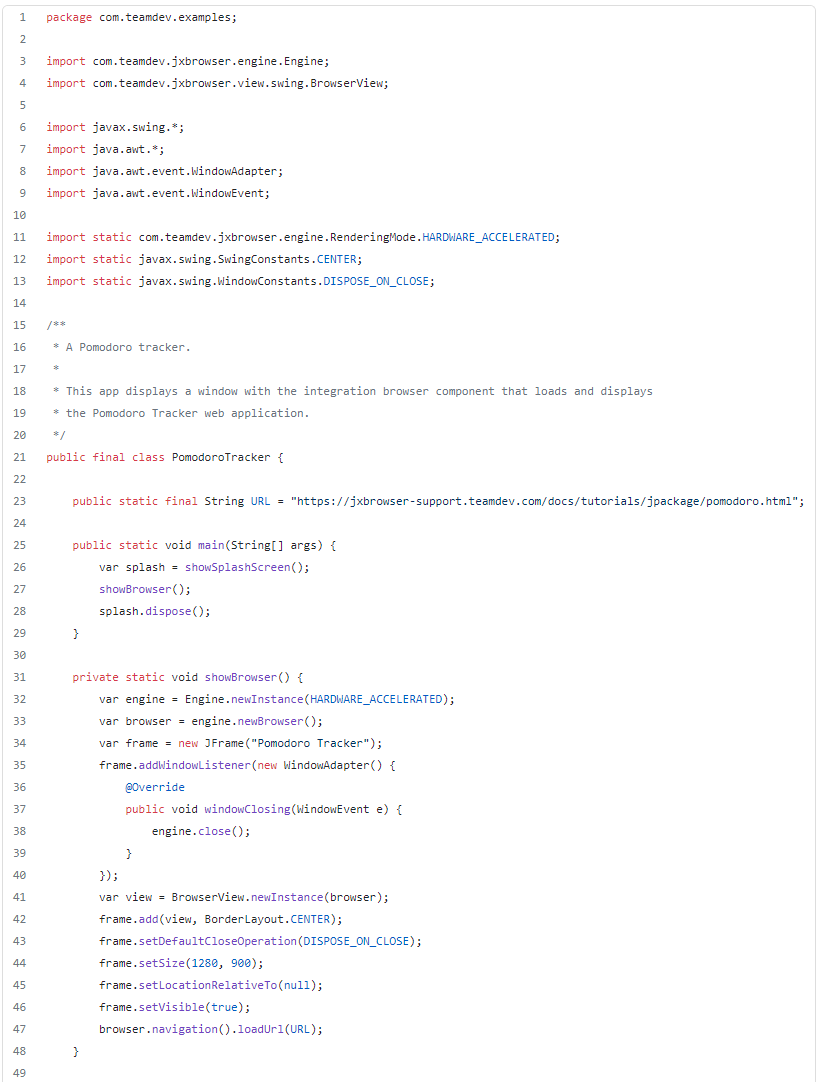818x1082 pixels.
Task: Click 'dispose' in splash.dispose()
Action: point(168,611)
